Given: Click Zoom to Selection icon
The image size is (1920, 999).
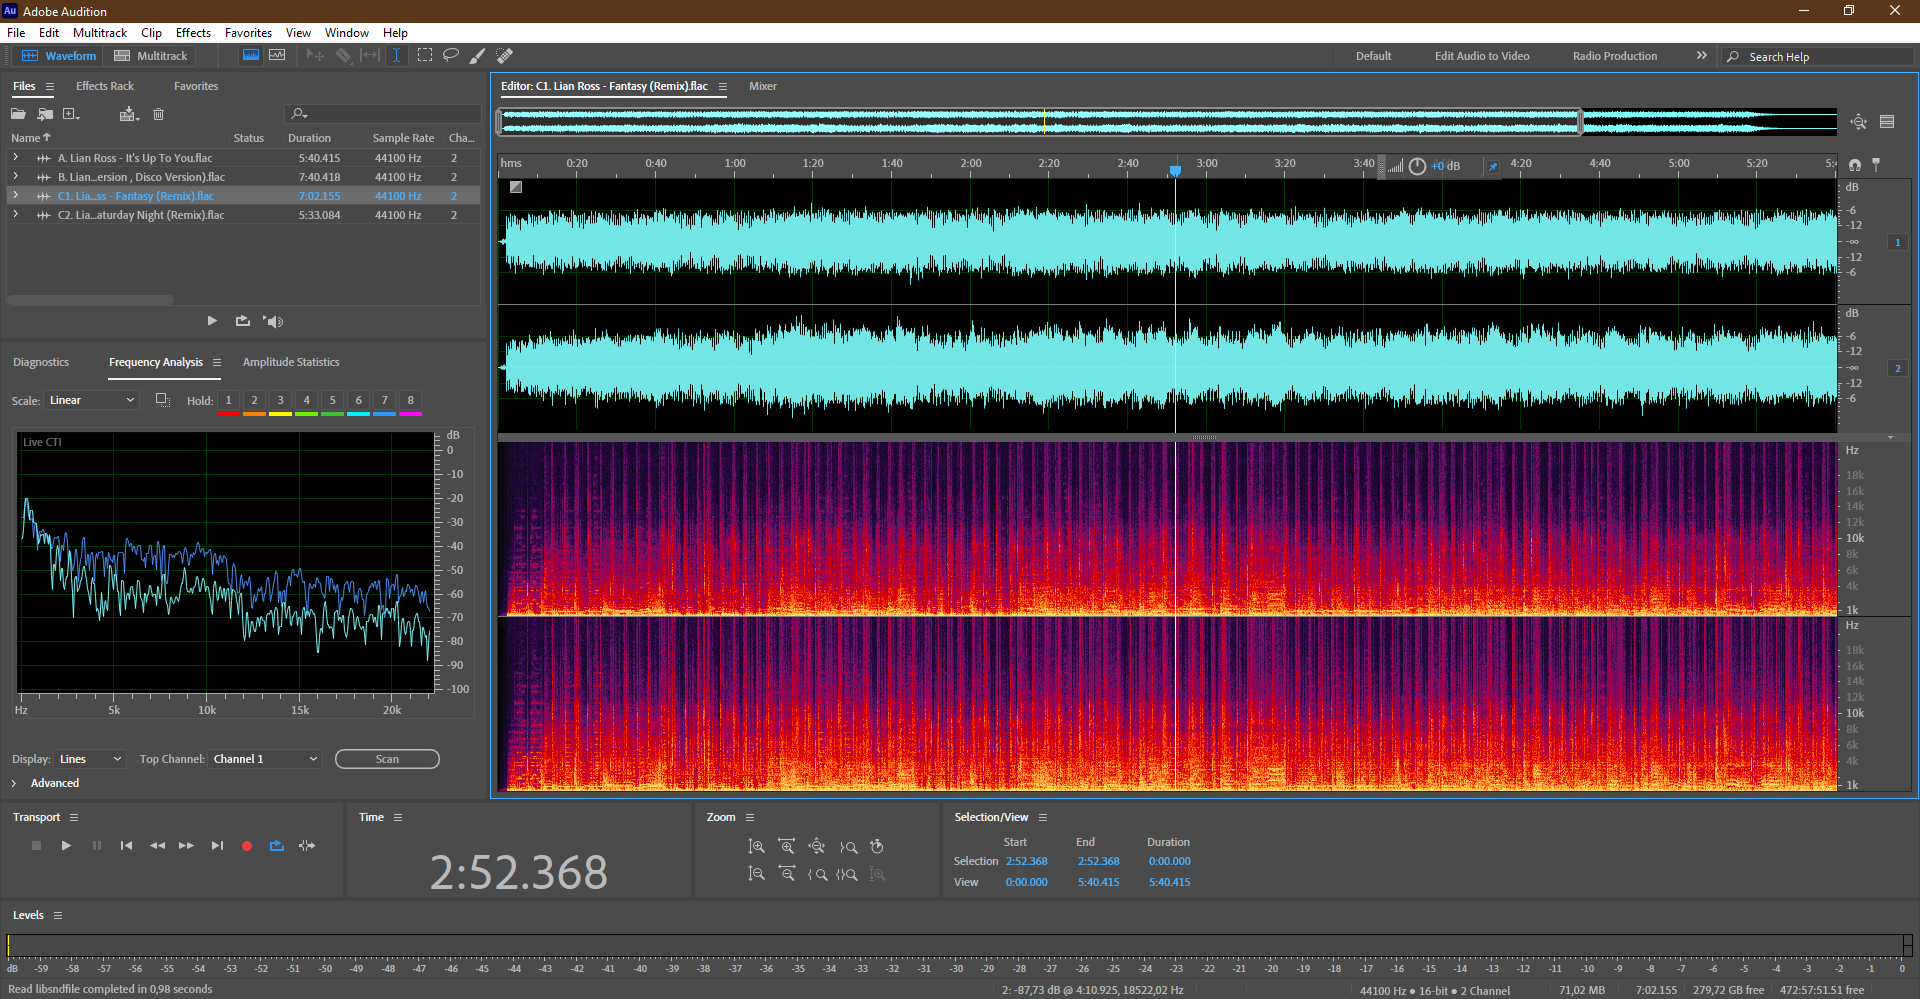Looking at the screenshot, I should pos(847,874).
